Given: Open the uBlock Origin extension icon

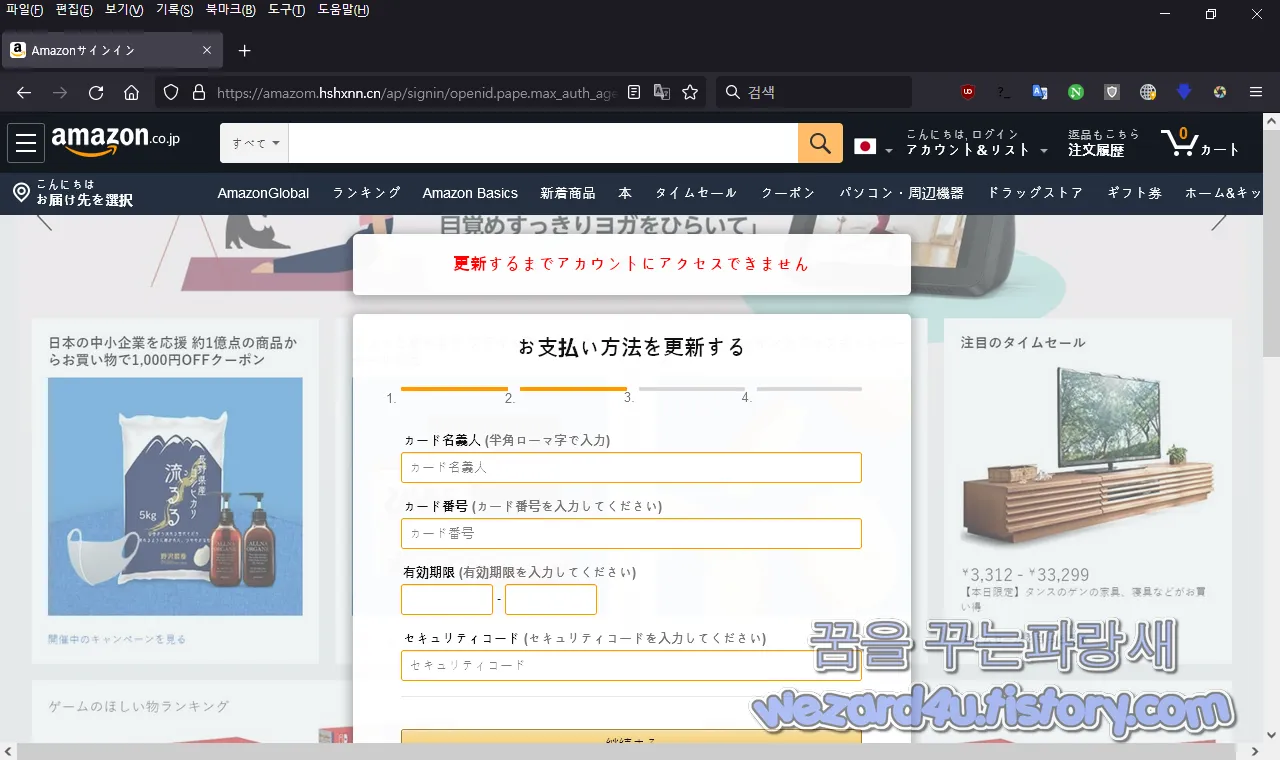Looking at the screenshot, I should pyautogui.click(x=967, y=92).
